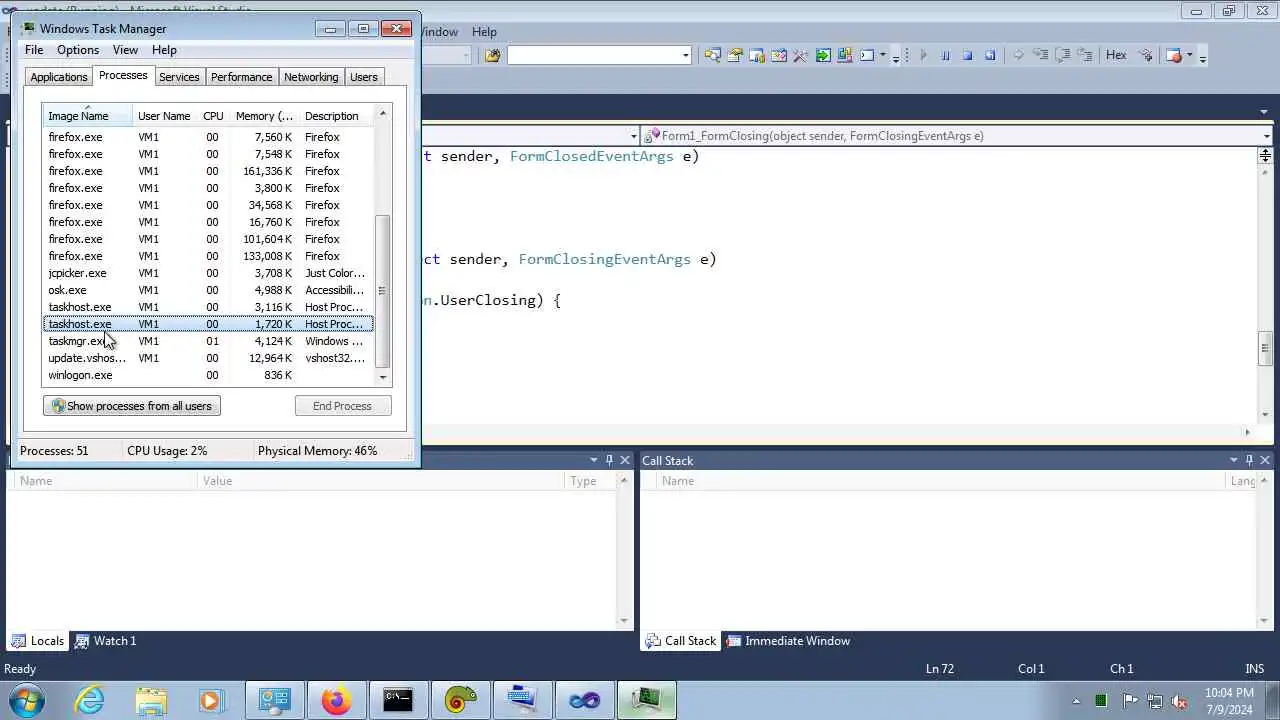Open Help menu in Task Manager
Viewport: 1280px width, 720px height.
164,50
